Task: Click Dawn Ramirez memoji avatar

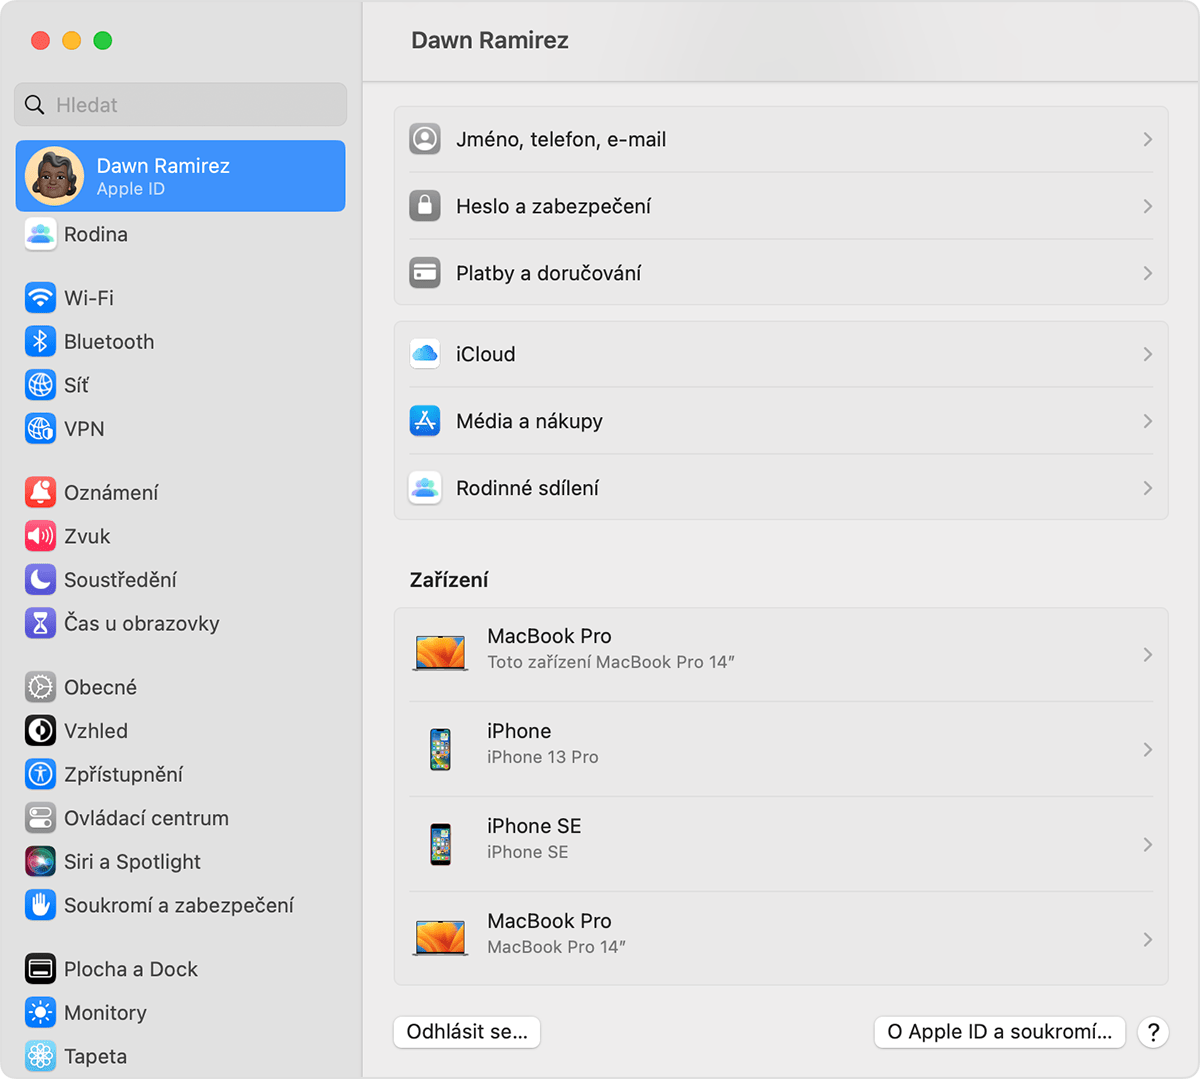Action: click(54, 176)
